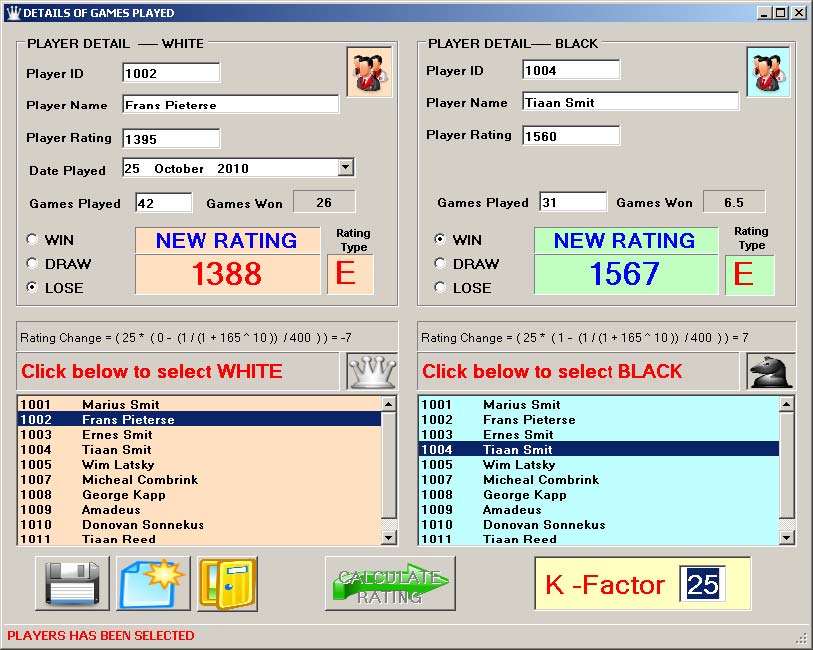The height and width of the screenshot is (650, 813).
Task: Select Ernes Smit in BLACK list
Action: (599, 434)
